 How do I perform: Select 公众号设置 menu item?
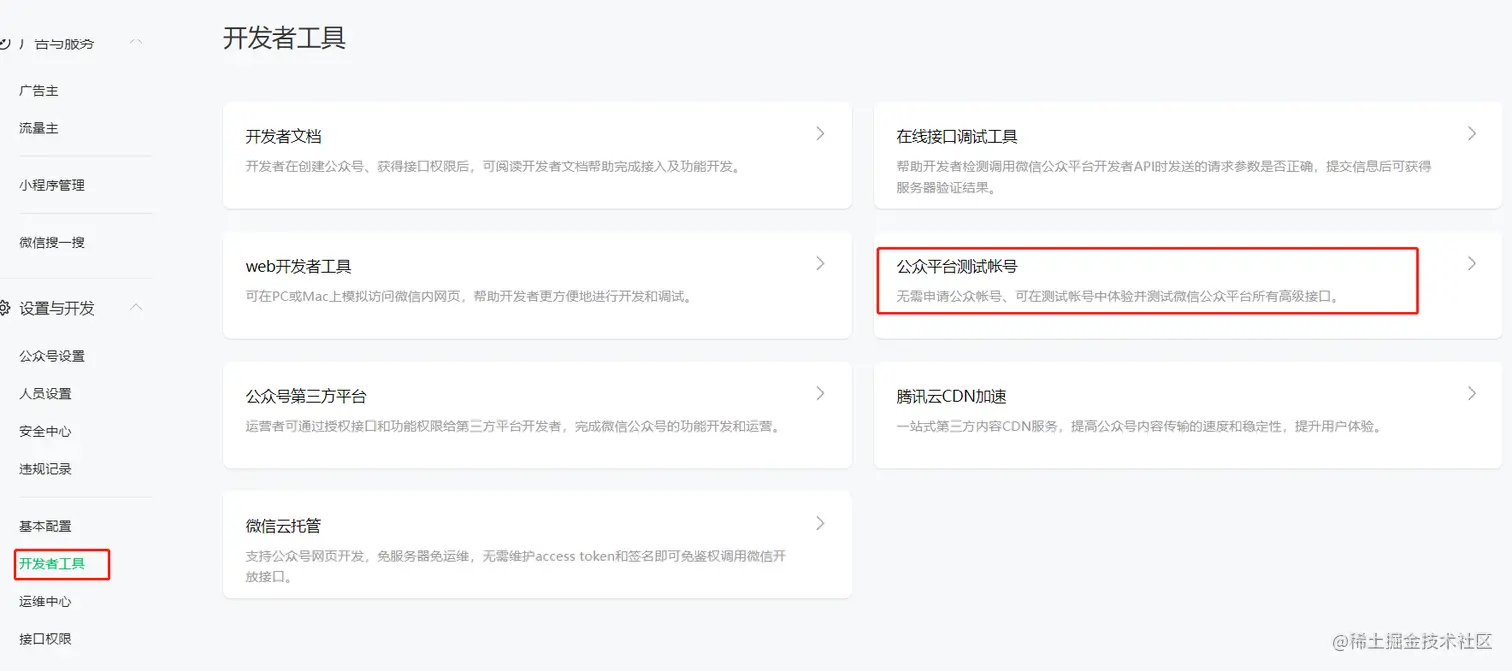[x=52, y=356]
